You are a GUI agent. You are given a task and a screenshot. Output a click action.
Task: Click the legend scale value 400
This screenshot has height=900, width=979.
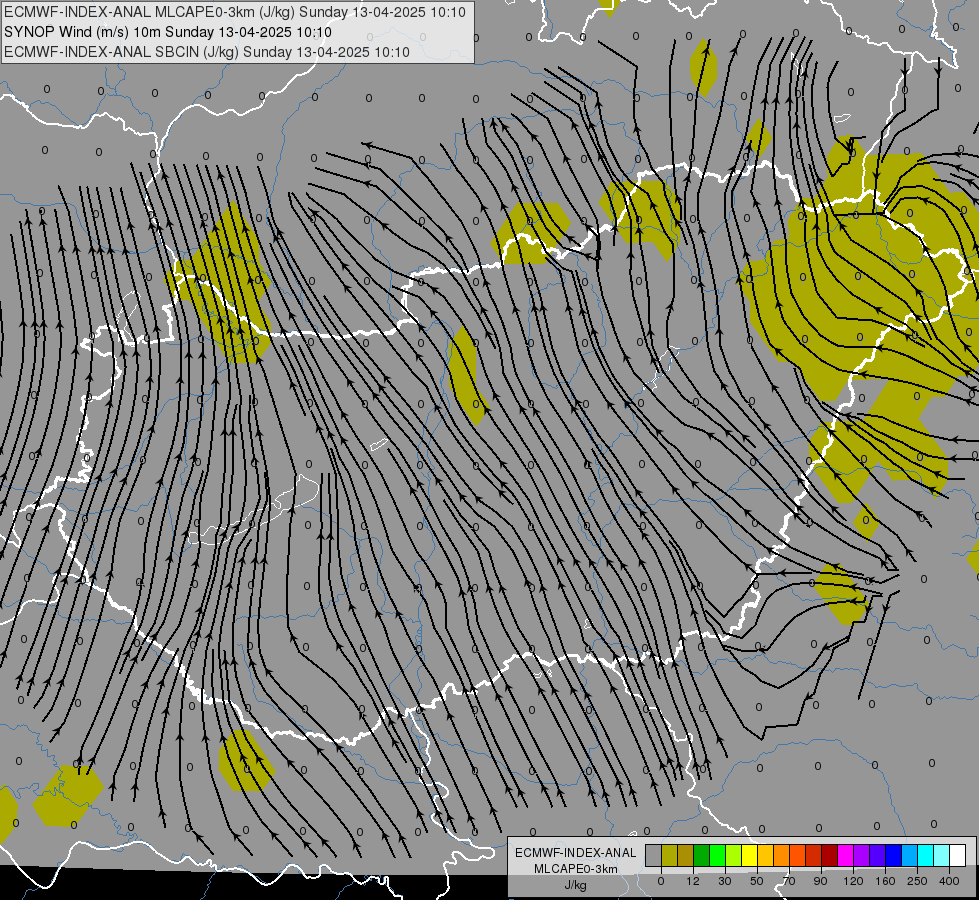click(949, 881)
